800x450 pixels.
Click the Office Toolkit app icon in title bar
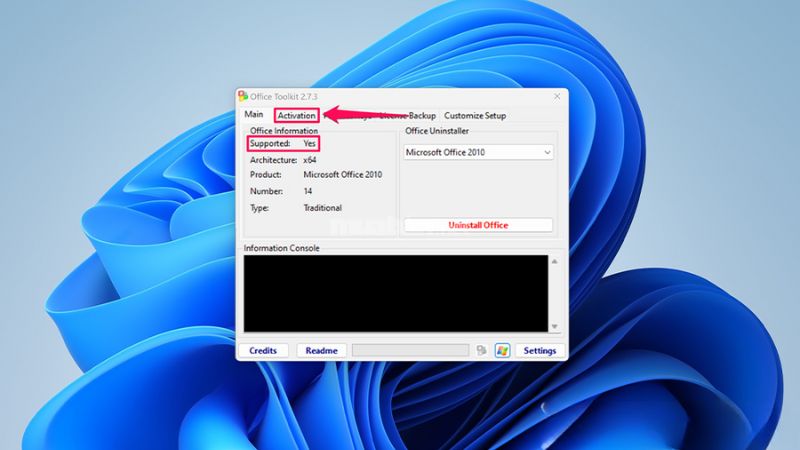[x=243, y=96]
